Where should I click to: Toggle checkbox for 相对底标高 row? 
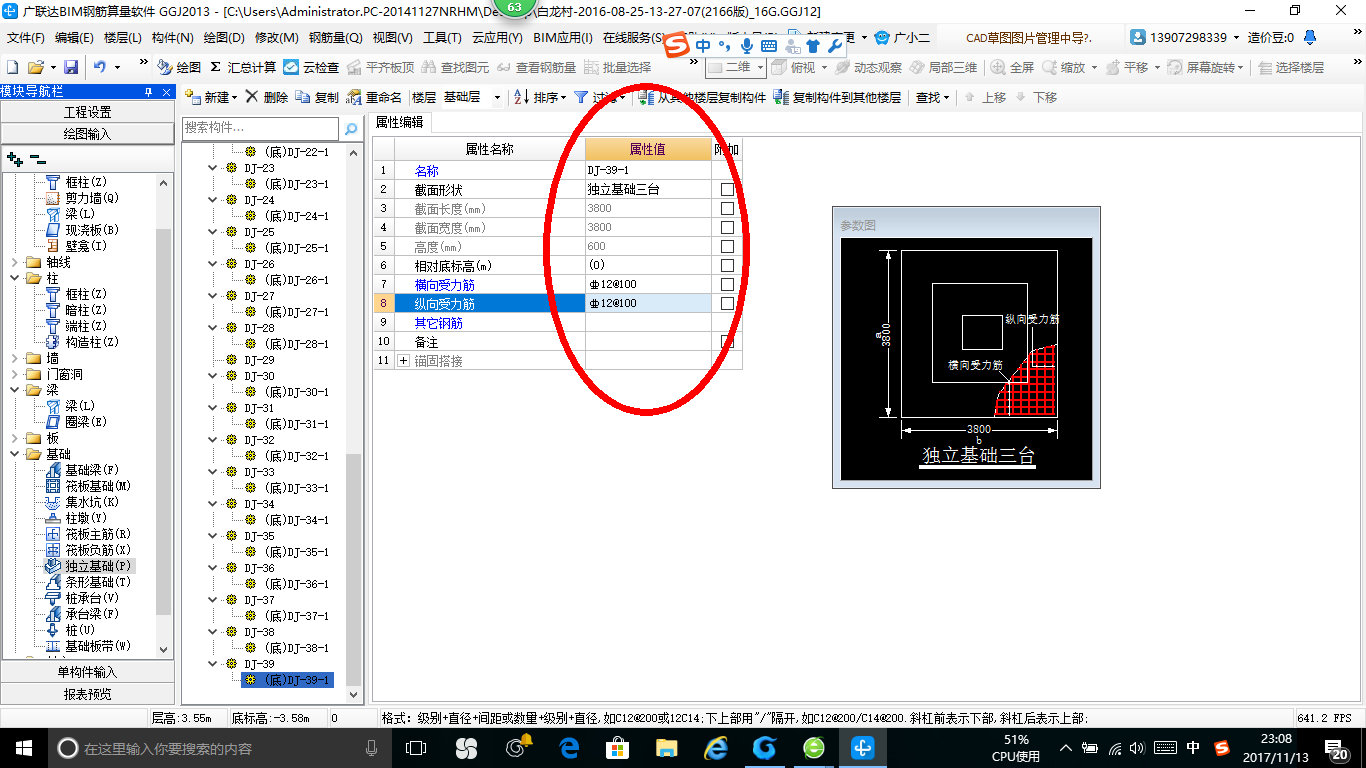(x=727, y=266)
